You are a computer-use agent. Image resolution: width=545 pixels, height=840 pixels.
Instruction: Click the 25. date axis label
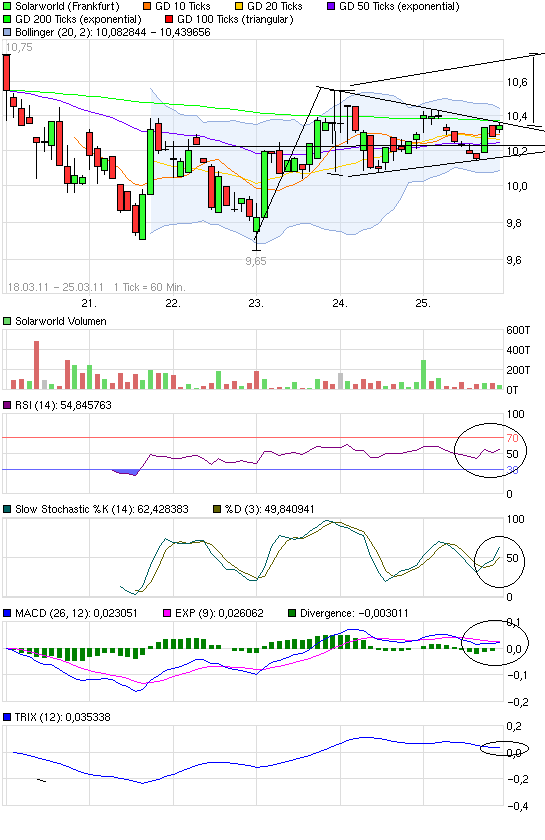coord(423,304)
